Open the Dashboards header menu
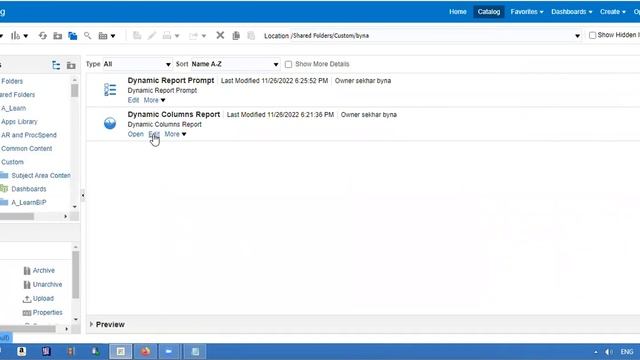 click(571, 12)
